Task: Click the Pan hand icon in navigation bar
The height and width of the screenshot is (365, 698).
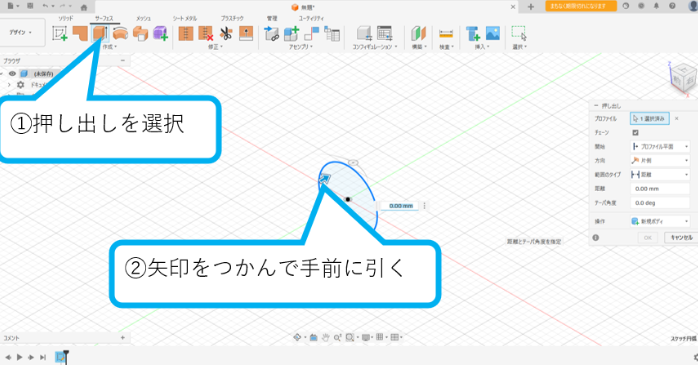Action: 325,338
